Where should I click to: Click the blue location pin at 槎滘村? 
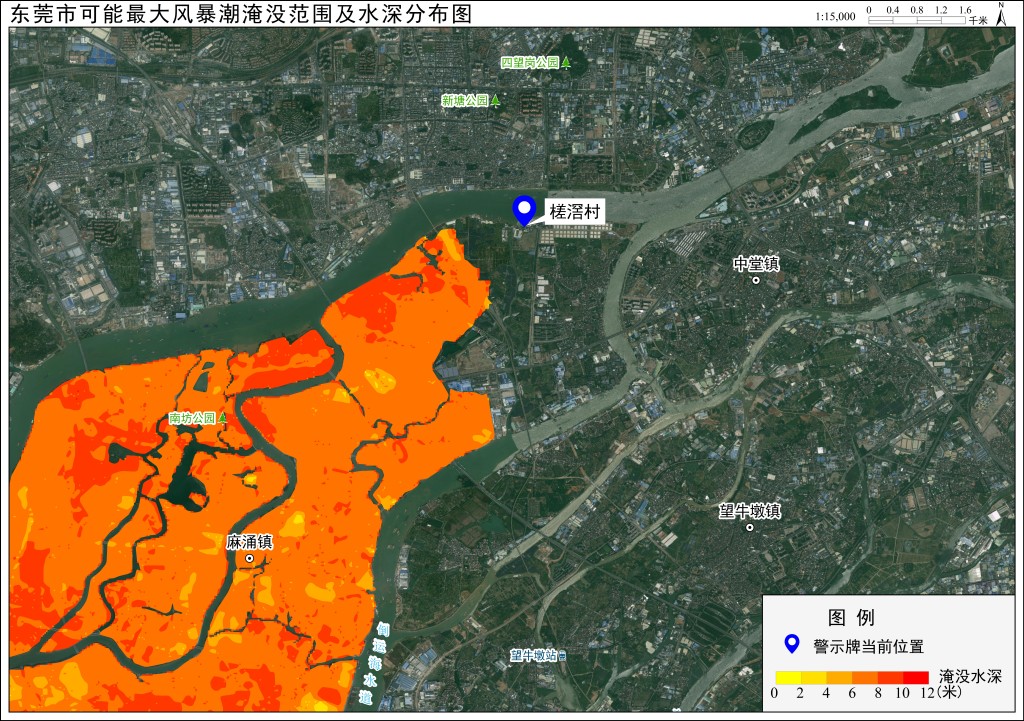tap(523, 210)
